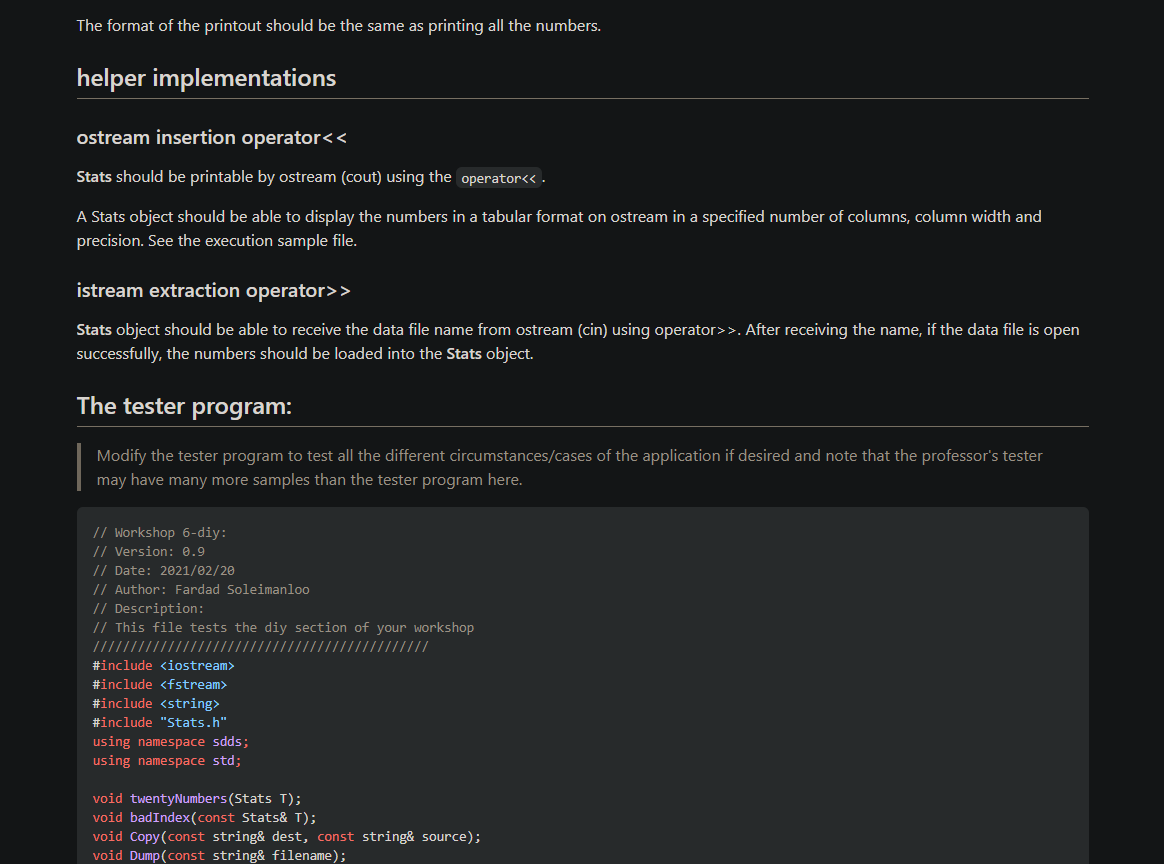Click the 'helper implementations' section heading

[x=206, y=77]
